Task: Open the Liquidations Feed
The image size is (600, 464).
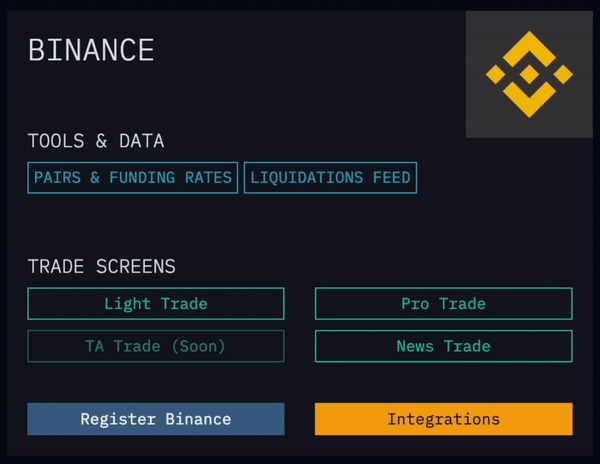Action: [330, 178]
